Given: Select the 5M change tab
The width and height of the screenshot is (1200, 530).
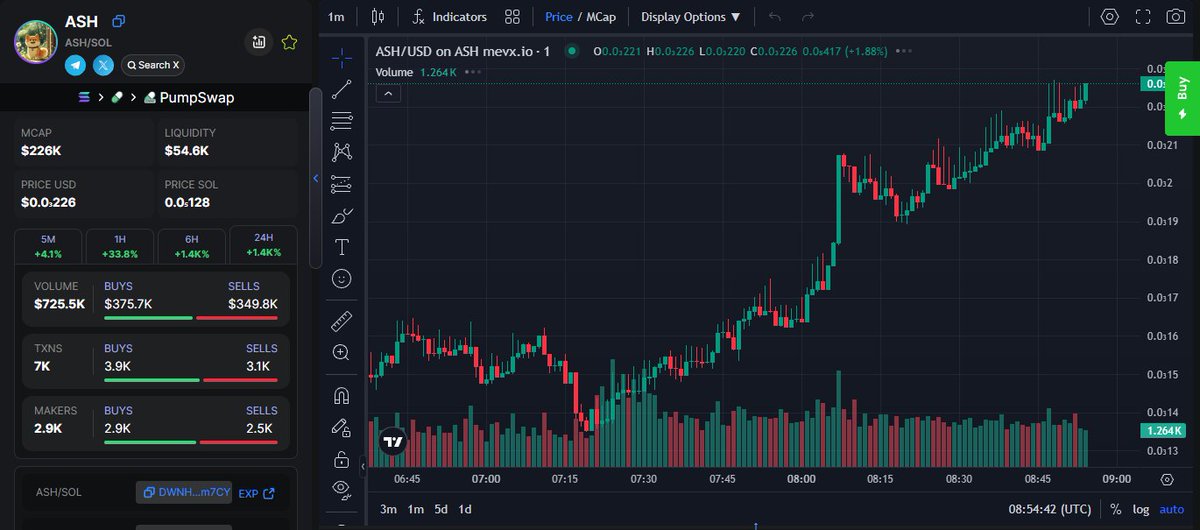Looking at the screenshot, I should [x=48, y=246].
